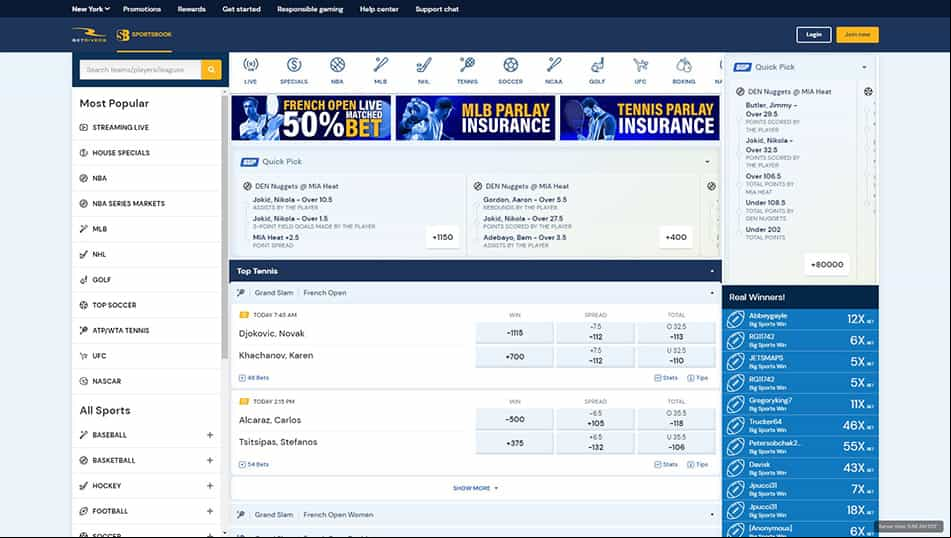This screenshot has height=538, width=951.
Task: Click the orange search magnifier button
Action: pyautogui.click(x=211, y=70)
